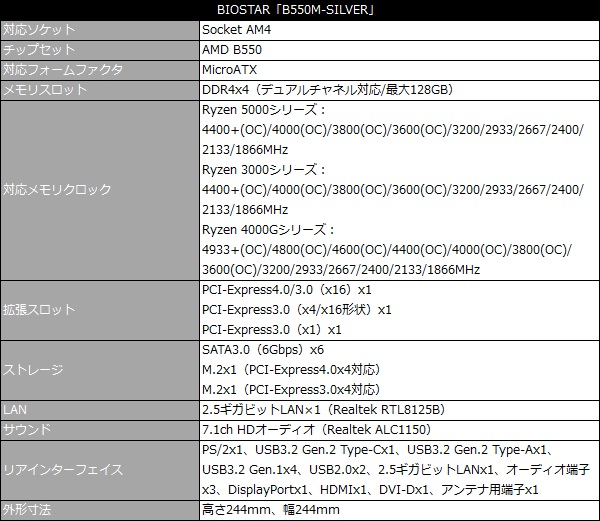Select the 拡張スロット label cell

pyautogui.click(x=100, y=310)
